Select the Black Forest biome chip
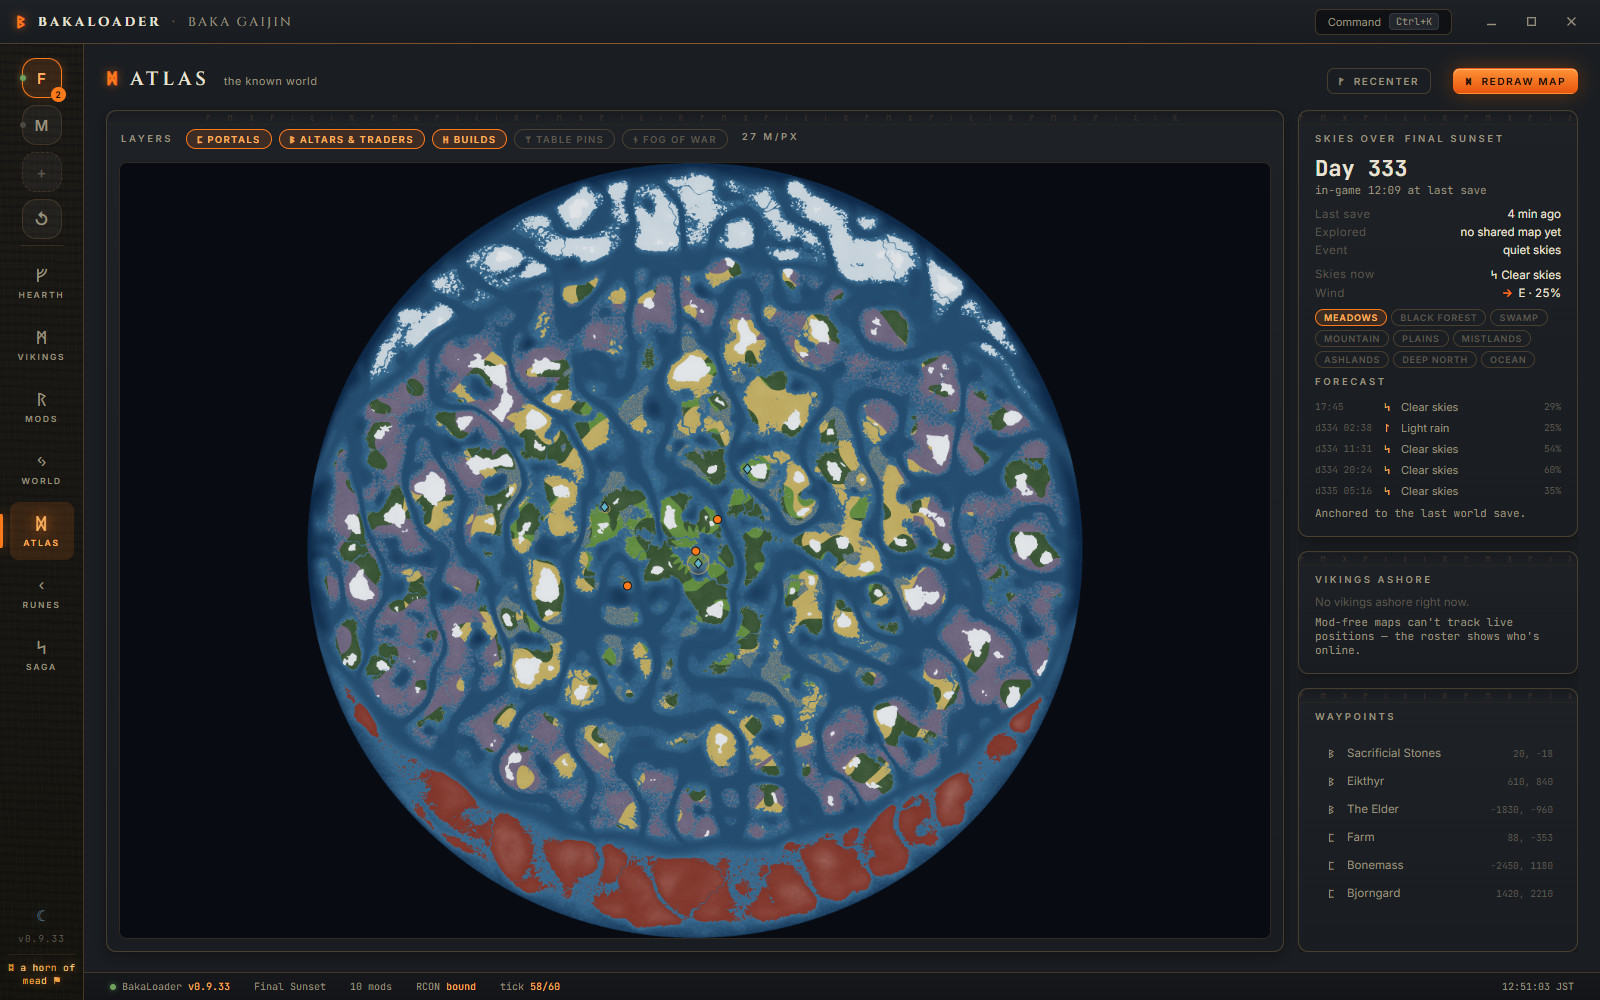Screen dimensions: 1600x1000 (x=1438, y=318)
